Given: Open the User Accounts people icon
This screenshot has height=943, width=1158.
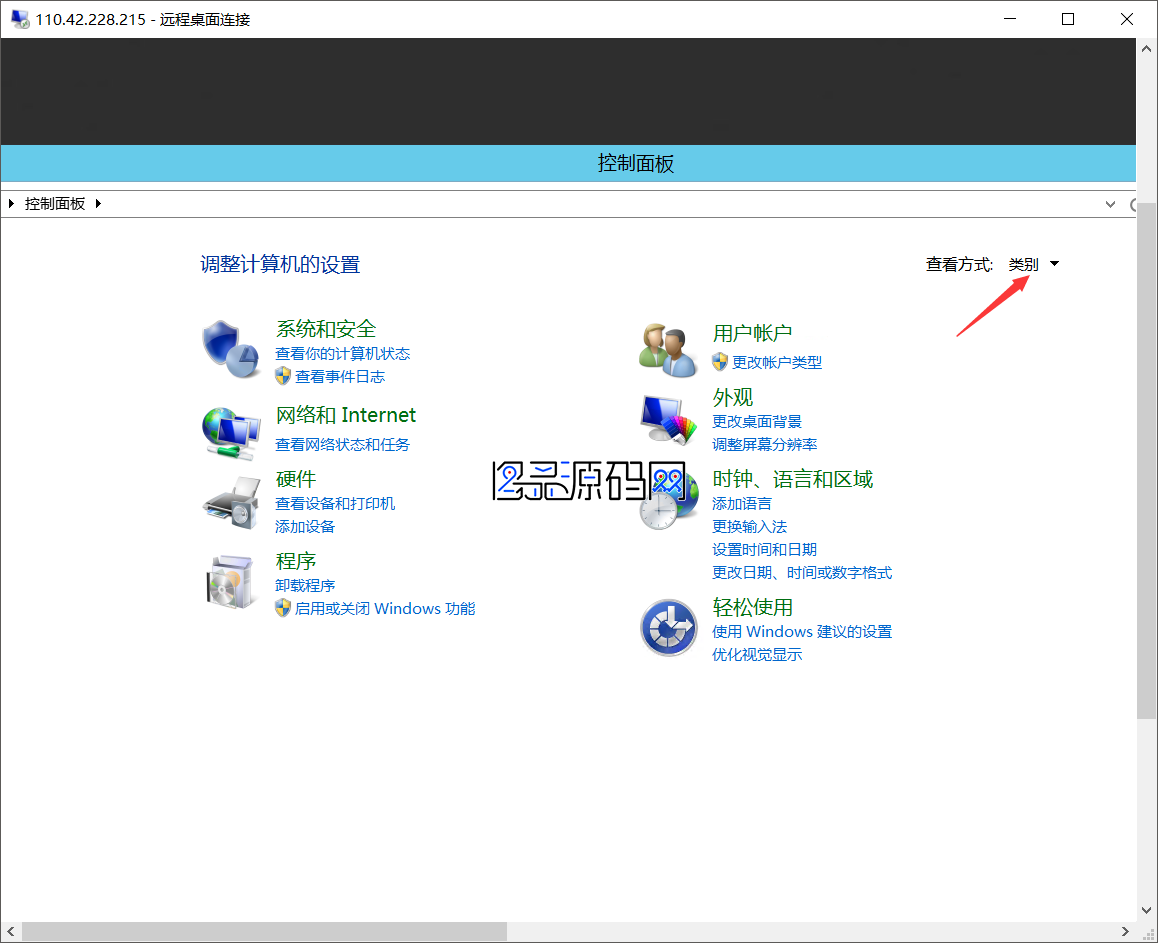Looking at the screenshot, I should (668, 350).
